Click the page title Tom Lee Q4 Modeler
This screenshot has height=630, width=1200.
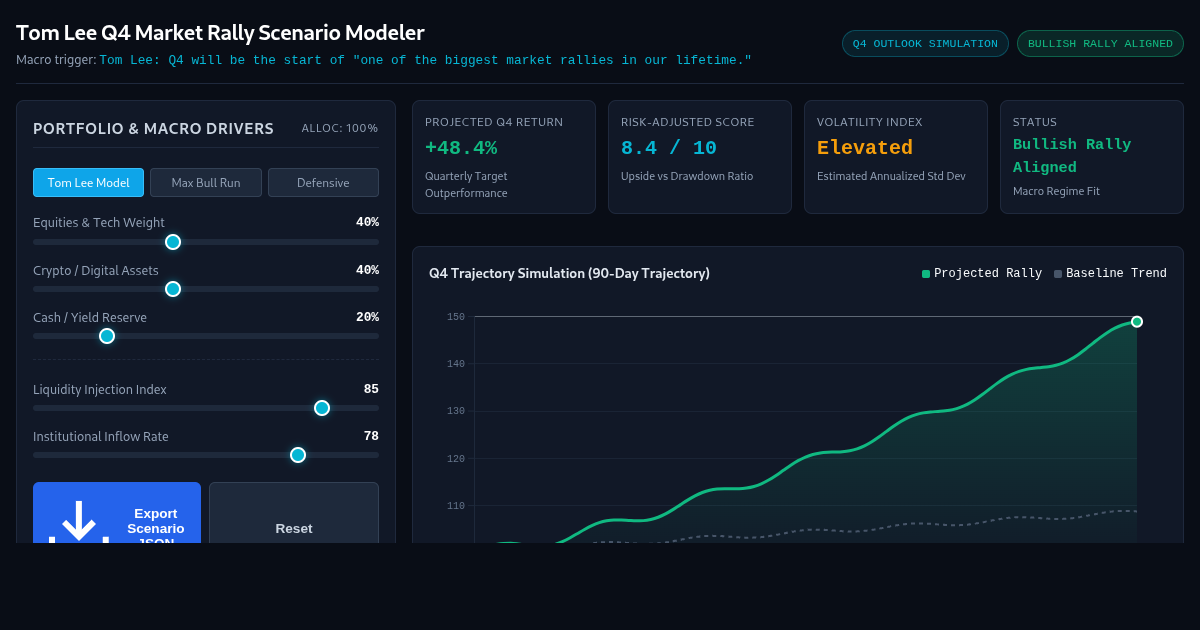tap(220, 33)
